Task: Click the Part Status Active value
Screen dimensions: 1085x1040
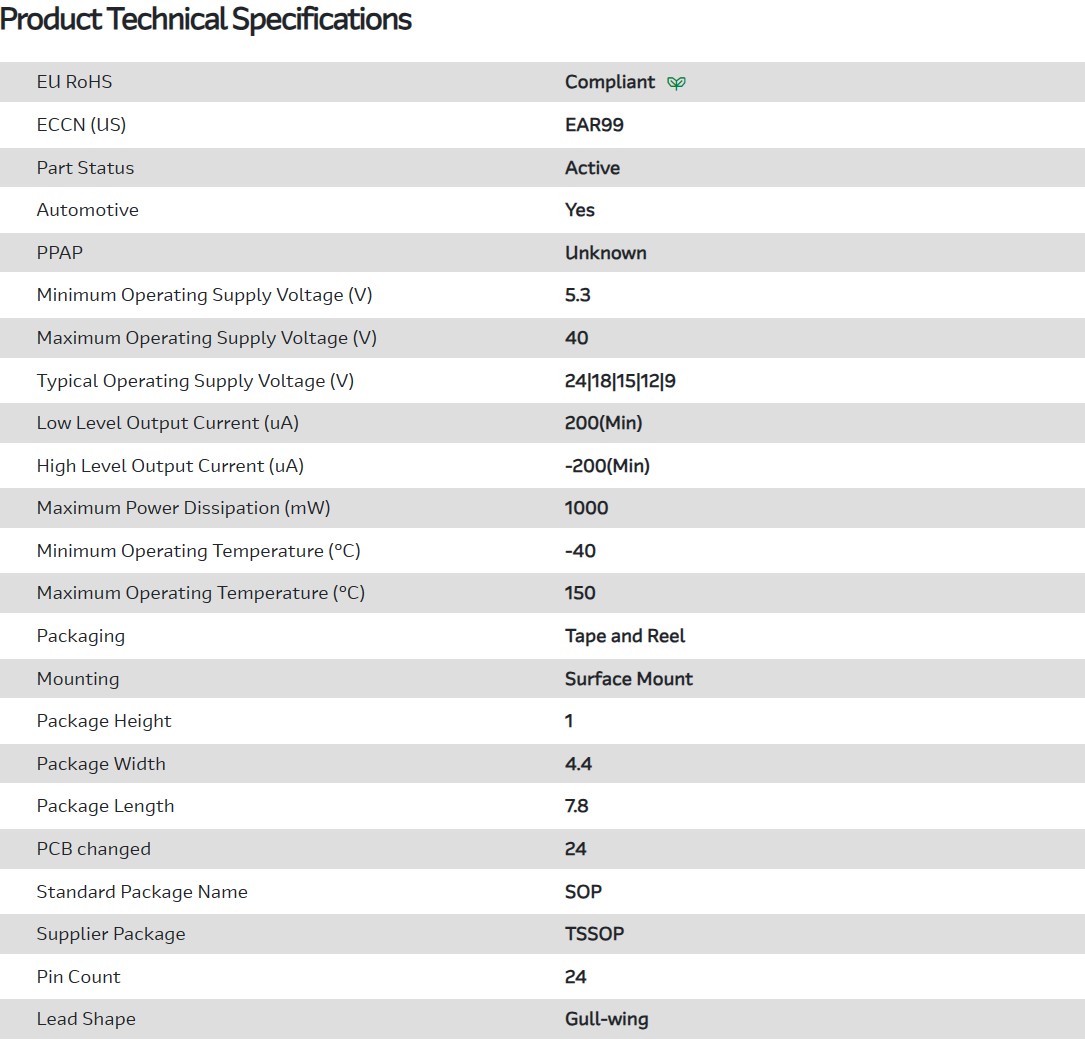Action: point(592,168)
